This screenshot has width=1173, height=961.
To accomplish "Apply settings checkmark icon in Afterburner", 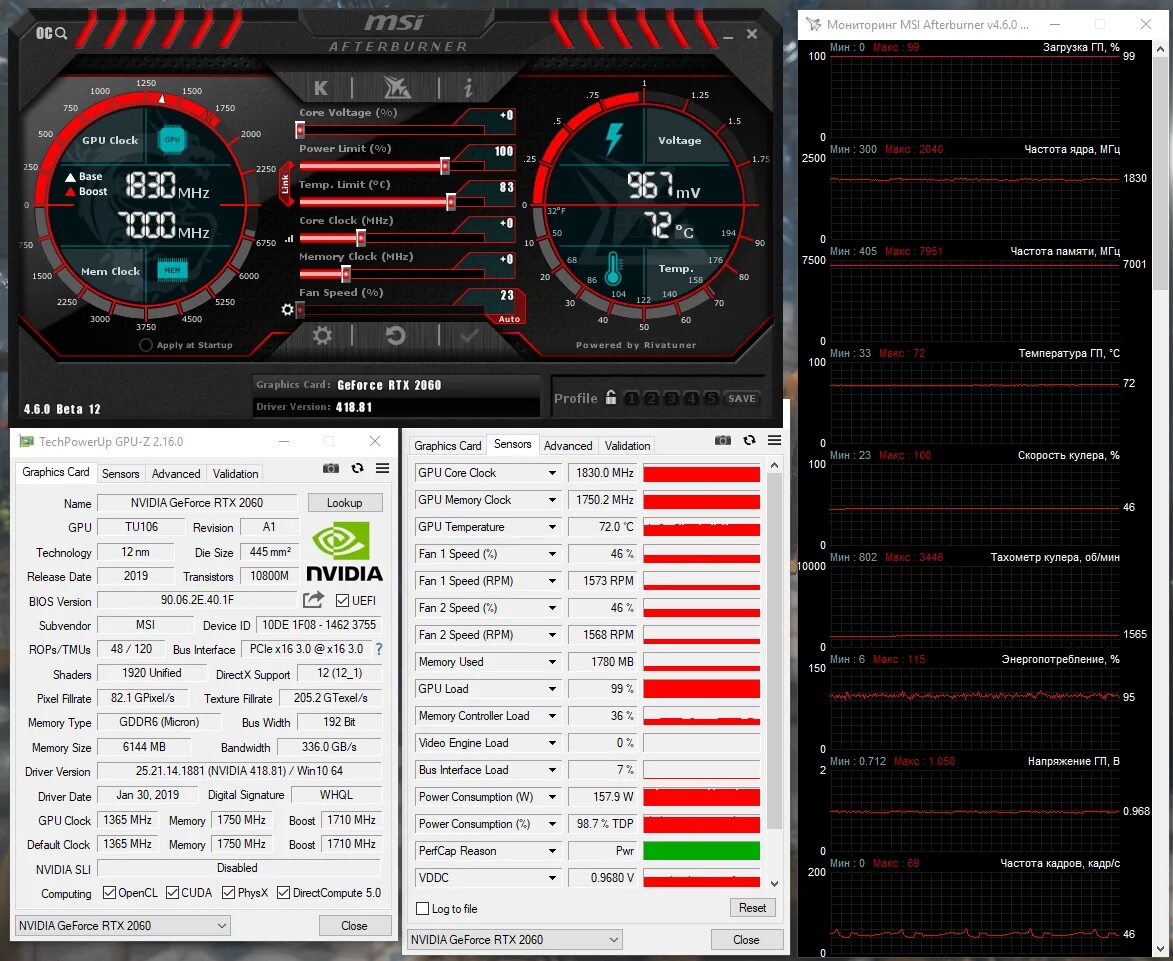I will (469, 335).
